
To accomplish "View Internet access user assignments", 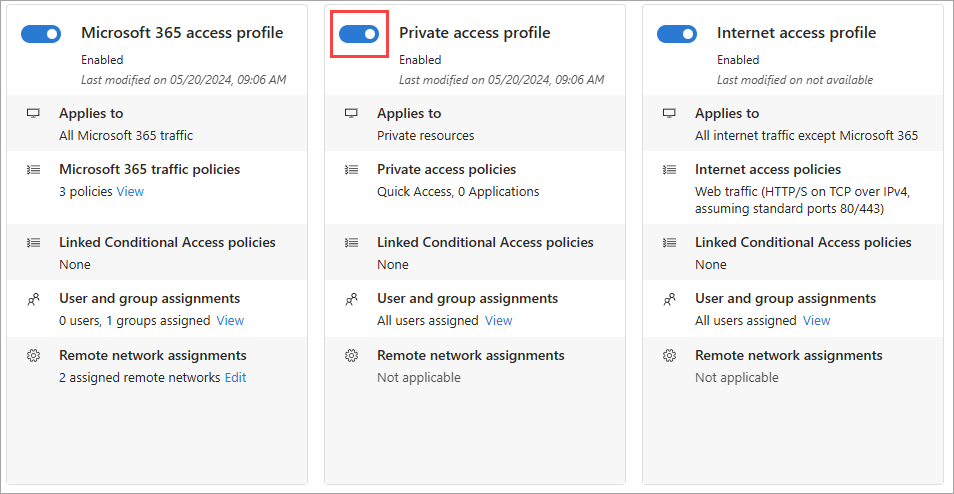I will click(x=816, y=321).
